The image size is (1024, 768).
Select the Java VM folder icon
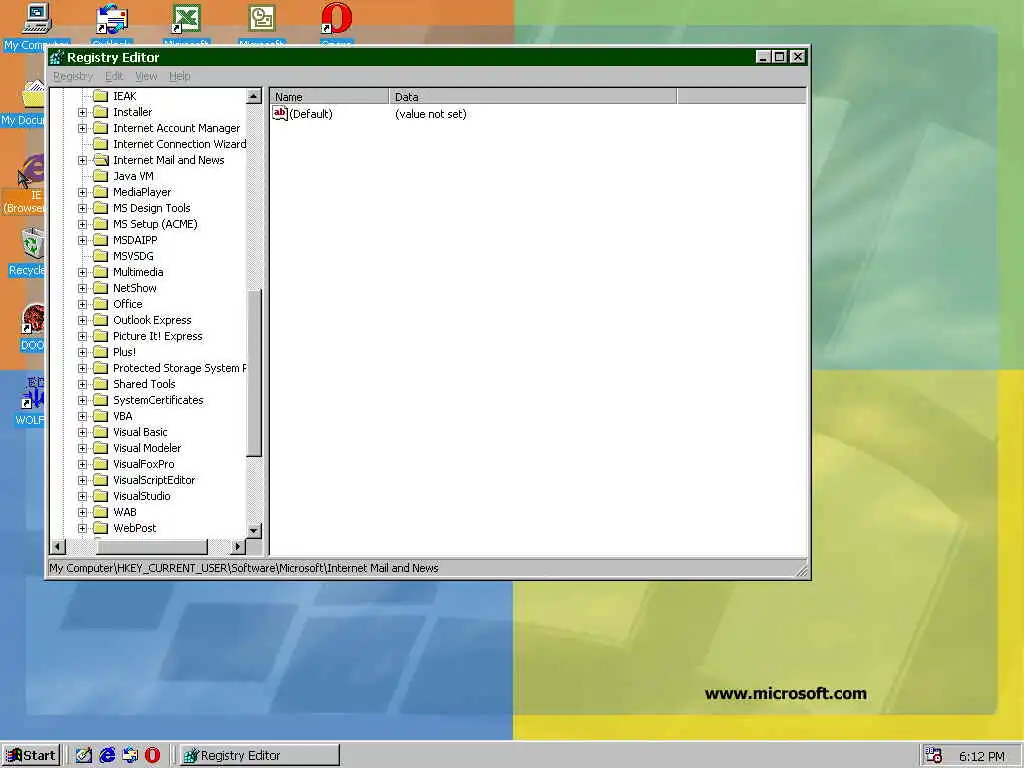pos(101,176)
